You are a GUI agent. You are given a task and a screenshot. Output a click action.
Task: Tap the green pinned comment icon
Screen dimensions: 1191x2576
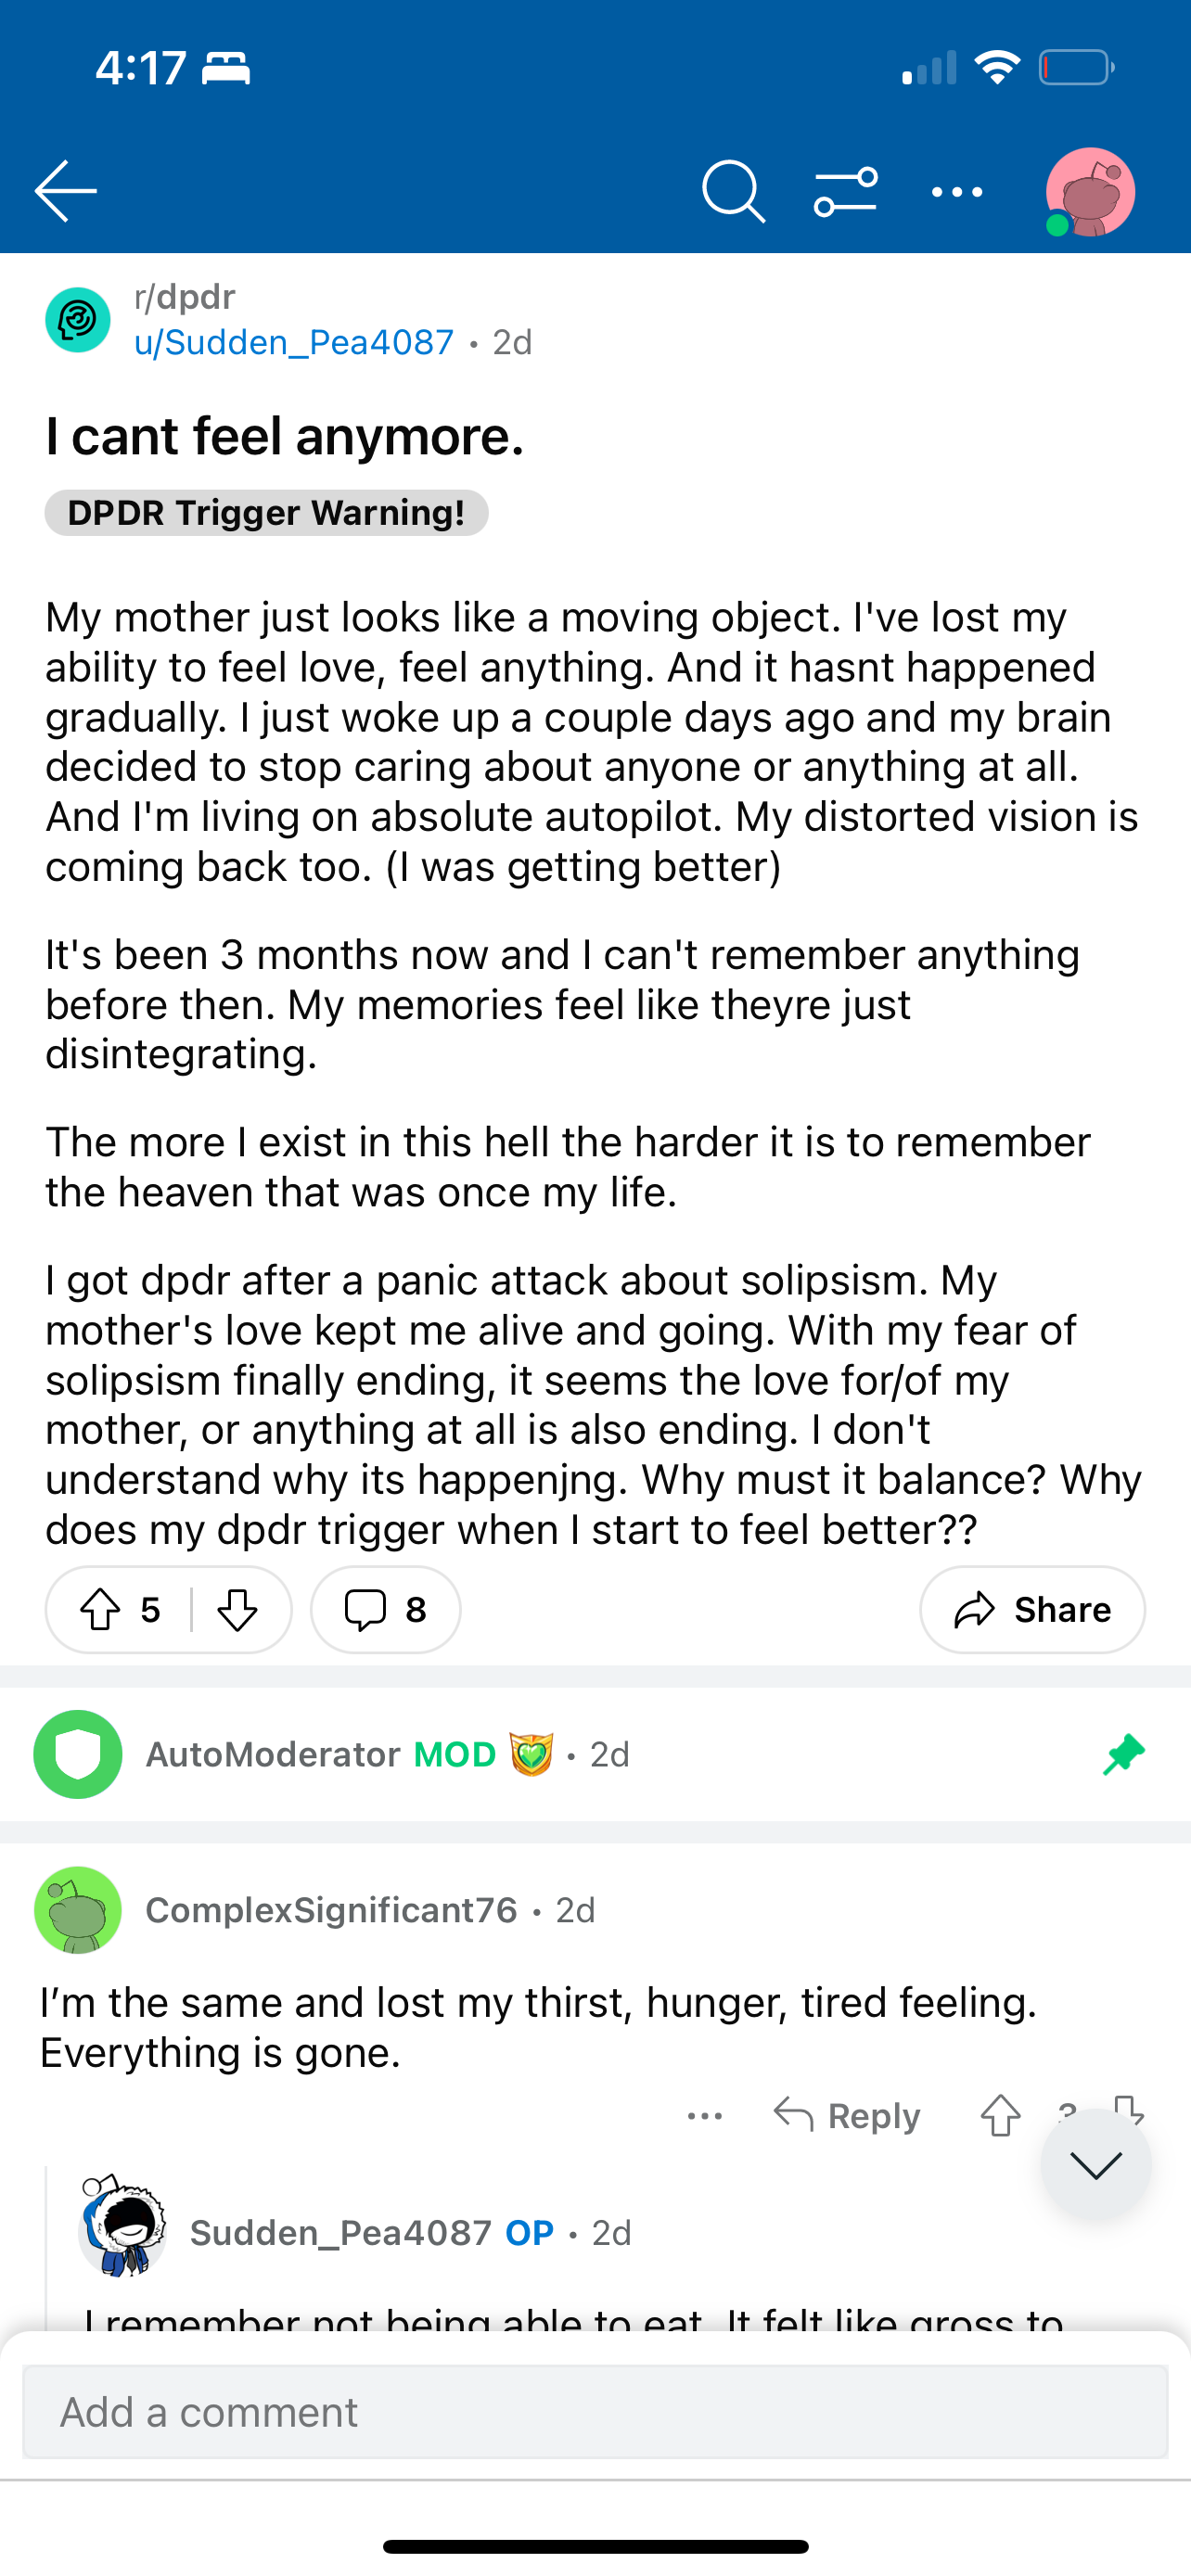pos(1124,1754)
